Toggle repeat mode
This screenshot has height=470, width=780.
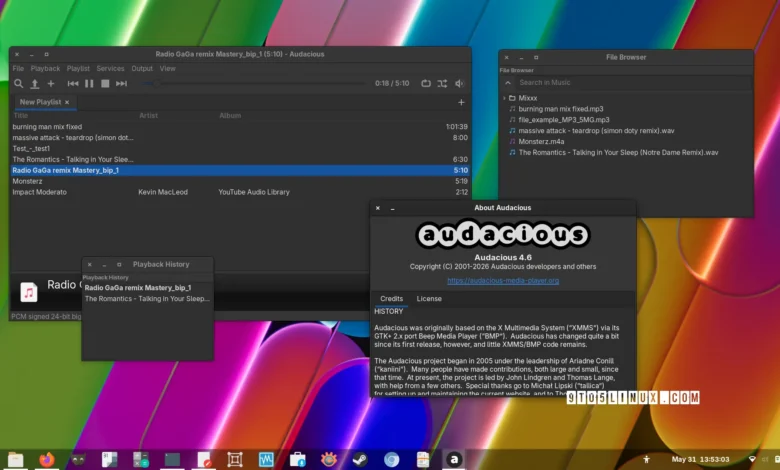pos(426,84)
